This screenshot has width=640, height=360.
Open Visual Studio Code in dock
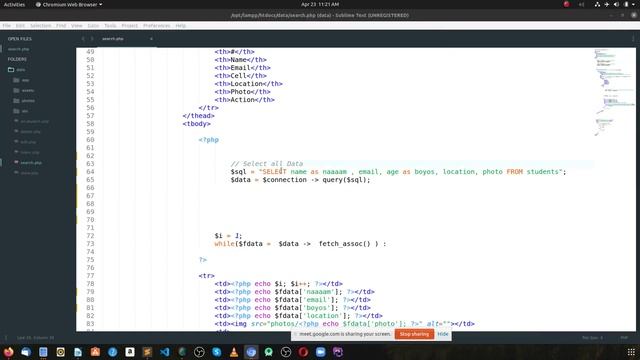[x=165, y=352]
